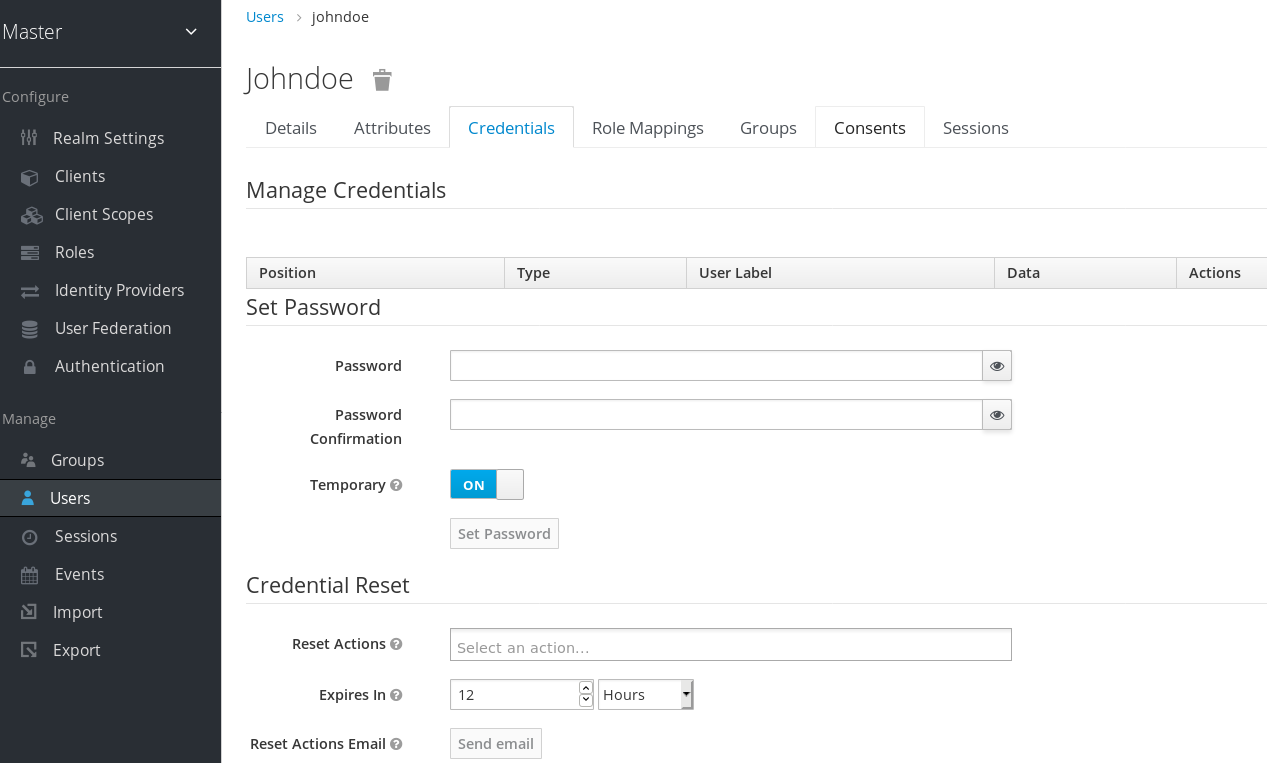Click the Realm Settings sliders icon
This screenshot has height=763, width=1267.
(x=29, y=138)
